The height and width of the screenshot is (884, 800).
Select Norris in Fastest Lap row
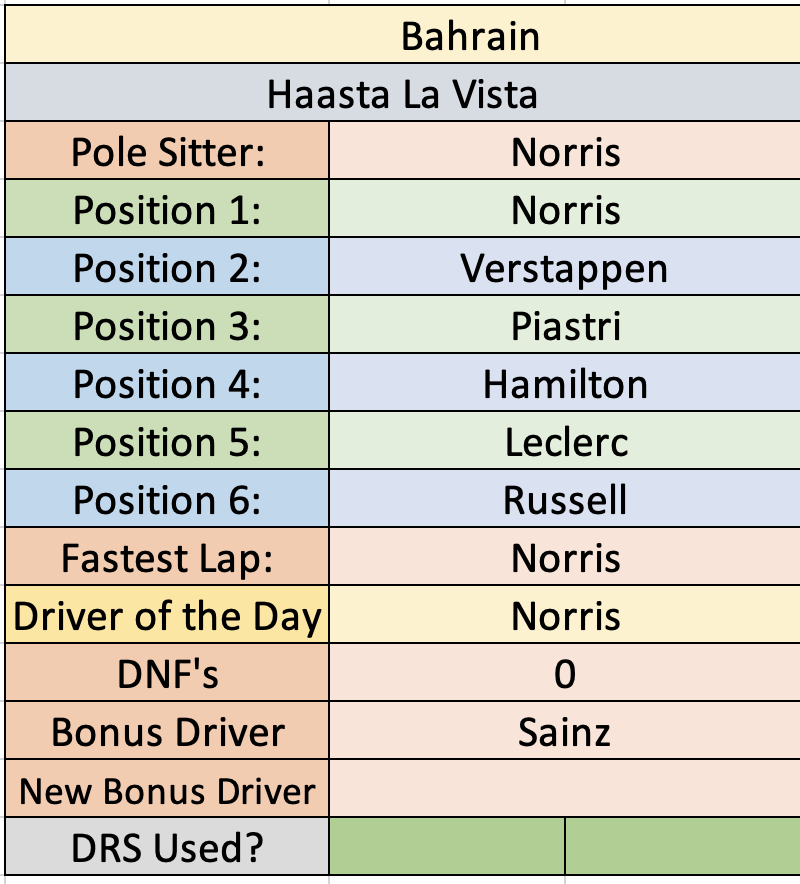565,557
